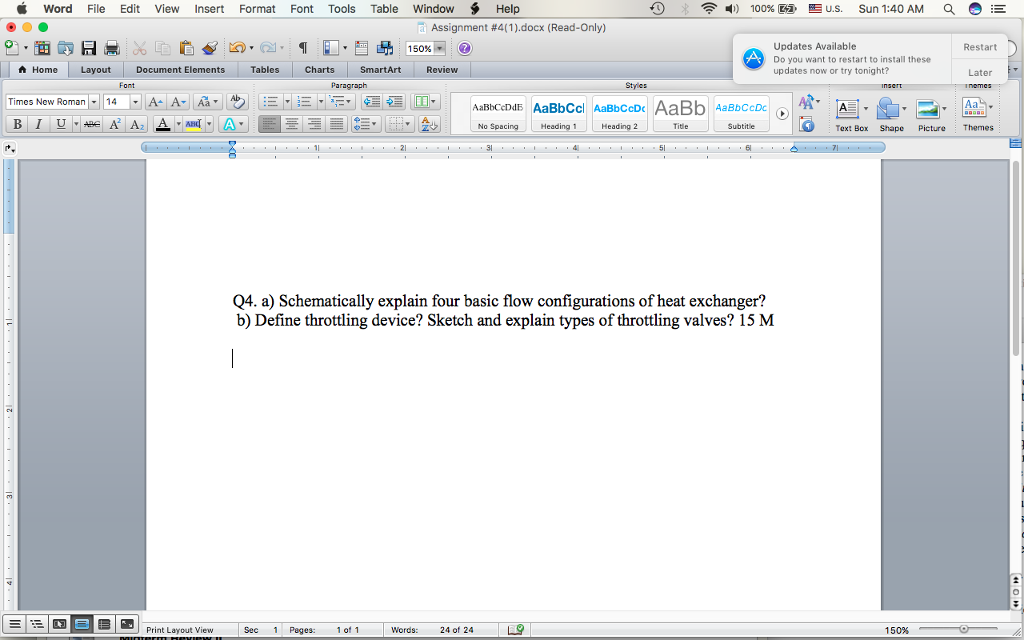Click the Save icon in the toolbar
Image resolution: width=1024 pixels, height=640 pixels.
pos(88,47)
